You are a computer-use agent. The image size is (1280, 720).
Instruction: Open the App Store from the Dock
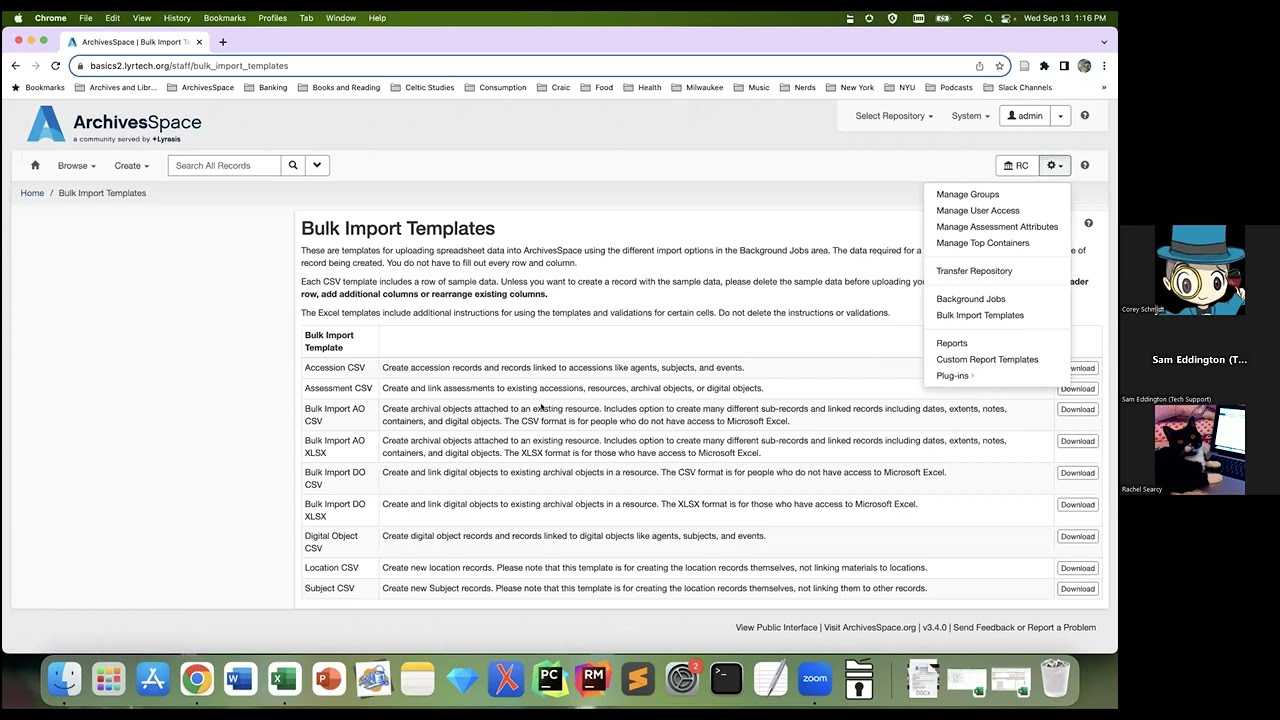[x=153, y=679]
